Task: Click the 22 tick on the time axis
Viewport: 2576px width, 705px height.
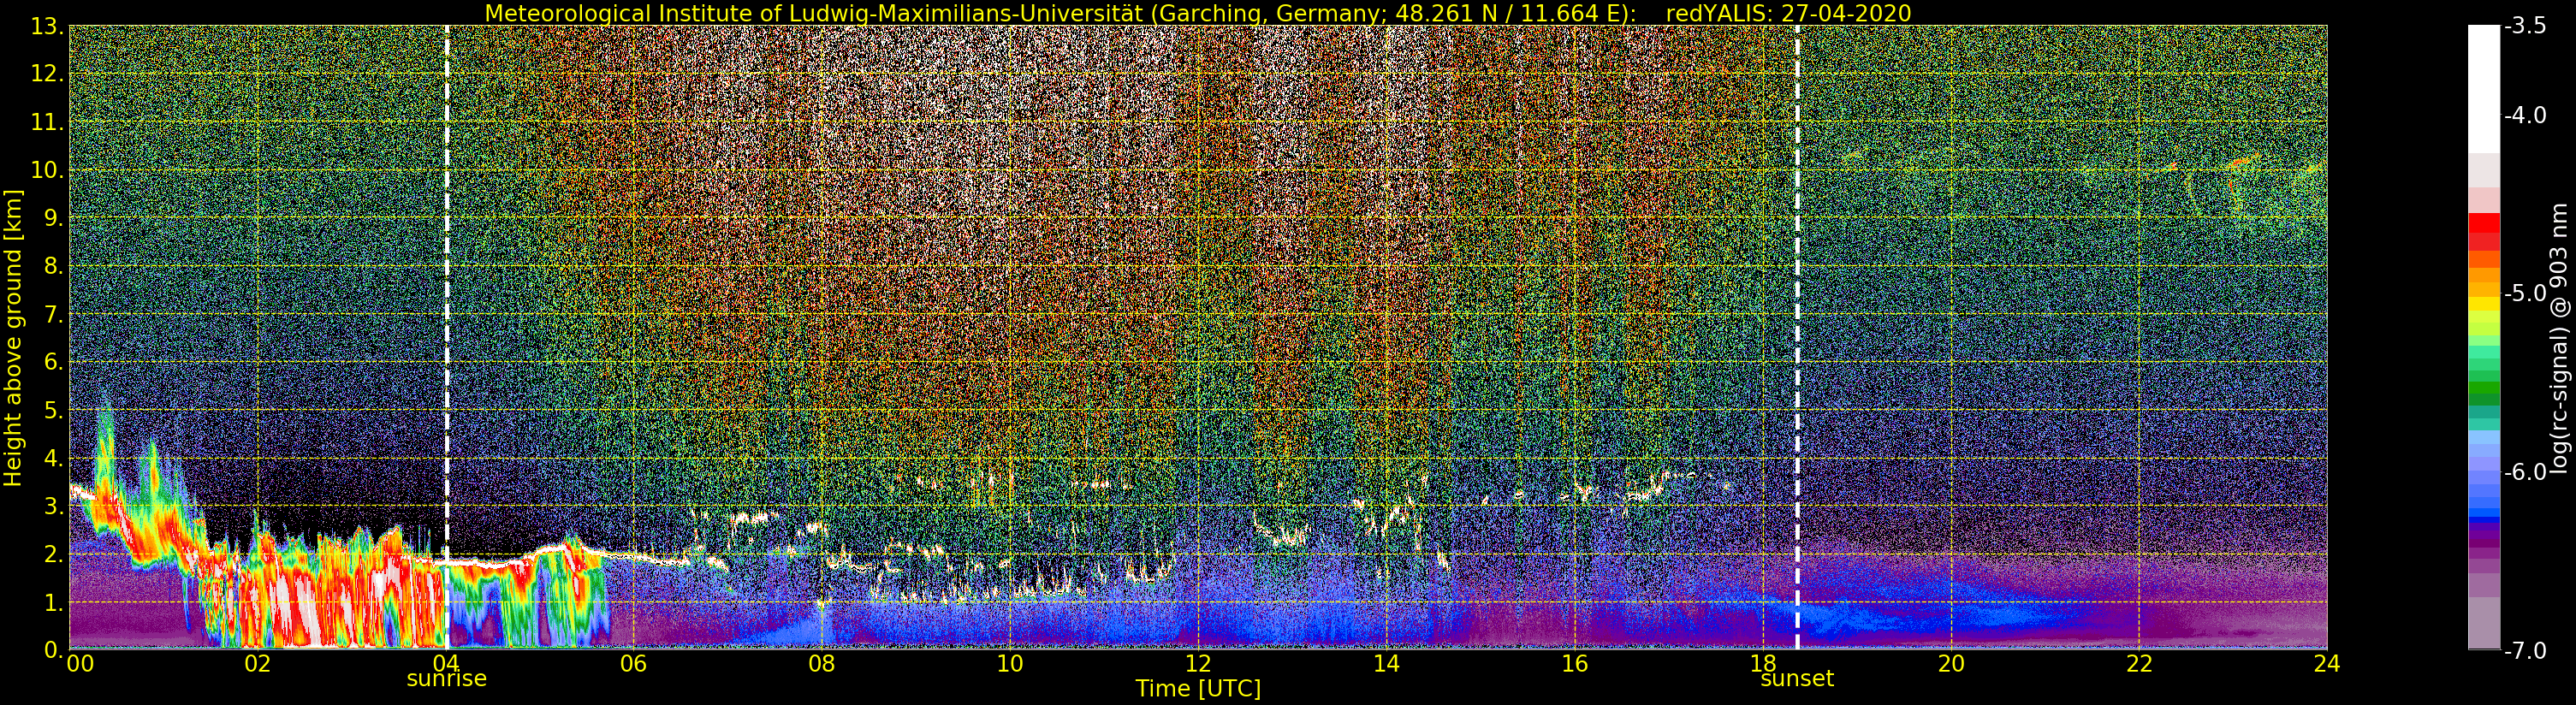Action: pos(2139,663)
